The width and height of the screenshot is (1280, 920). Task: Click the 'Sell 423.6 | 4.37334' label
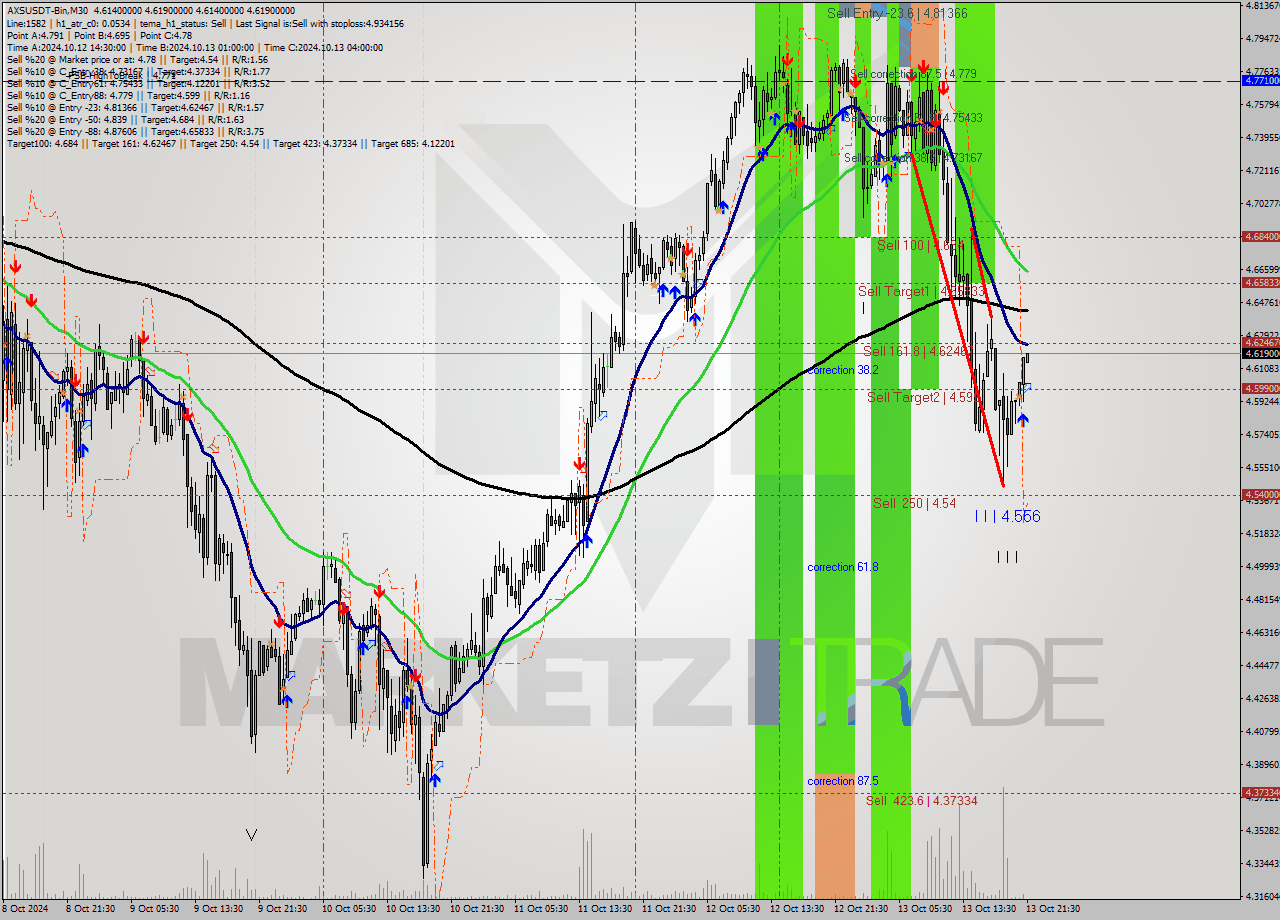coord(921,800)
